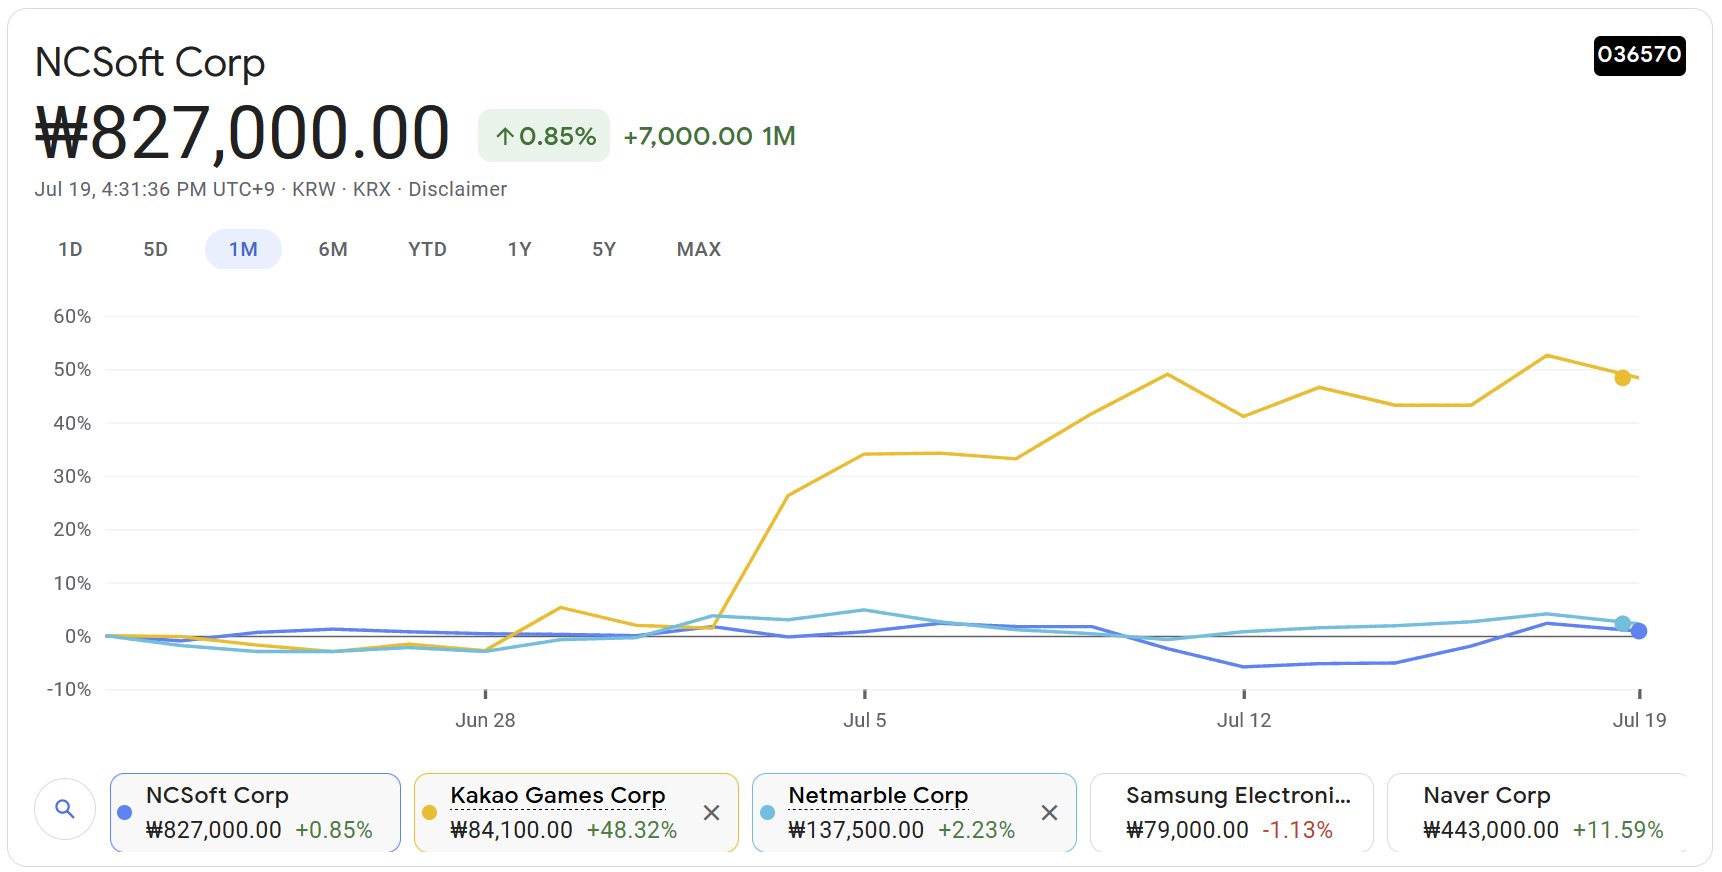Viewport: 1722px width, 872px height.
Task: Open the Disclaimer link
Action: (x=457, y=189)
